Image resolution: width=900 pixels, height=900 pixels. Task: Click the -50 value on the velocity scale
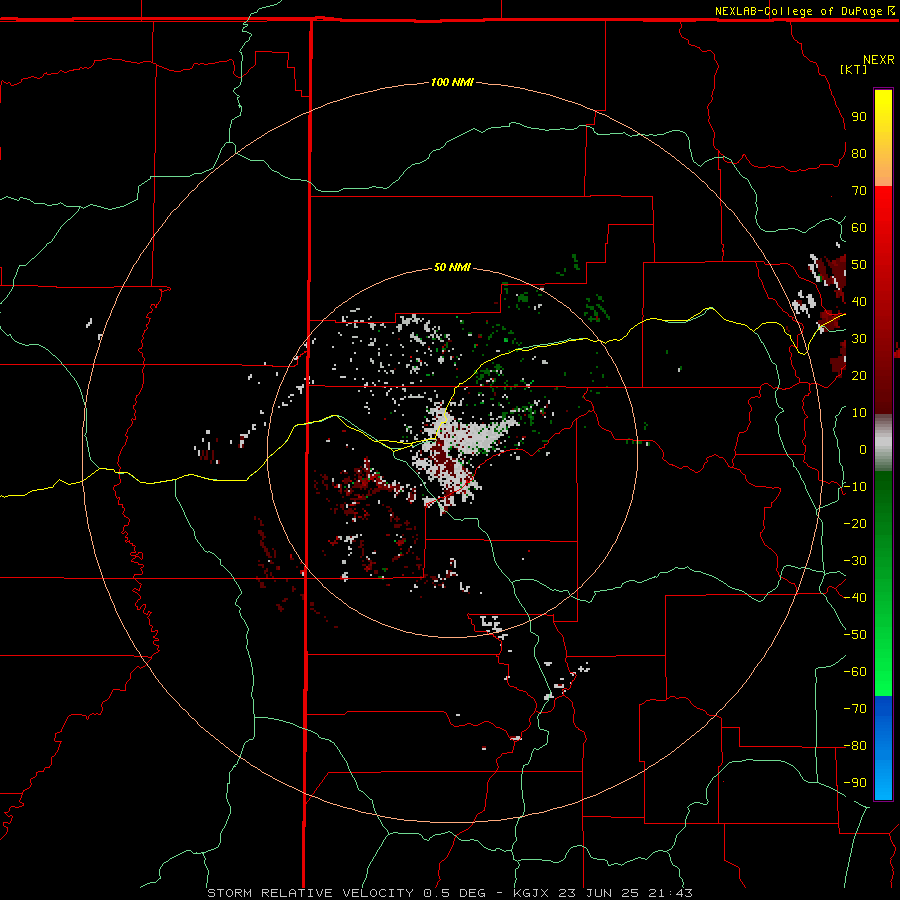pos(855,635)
